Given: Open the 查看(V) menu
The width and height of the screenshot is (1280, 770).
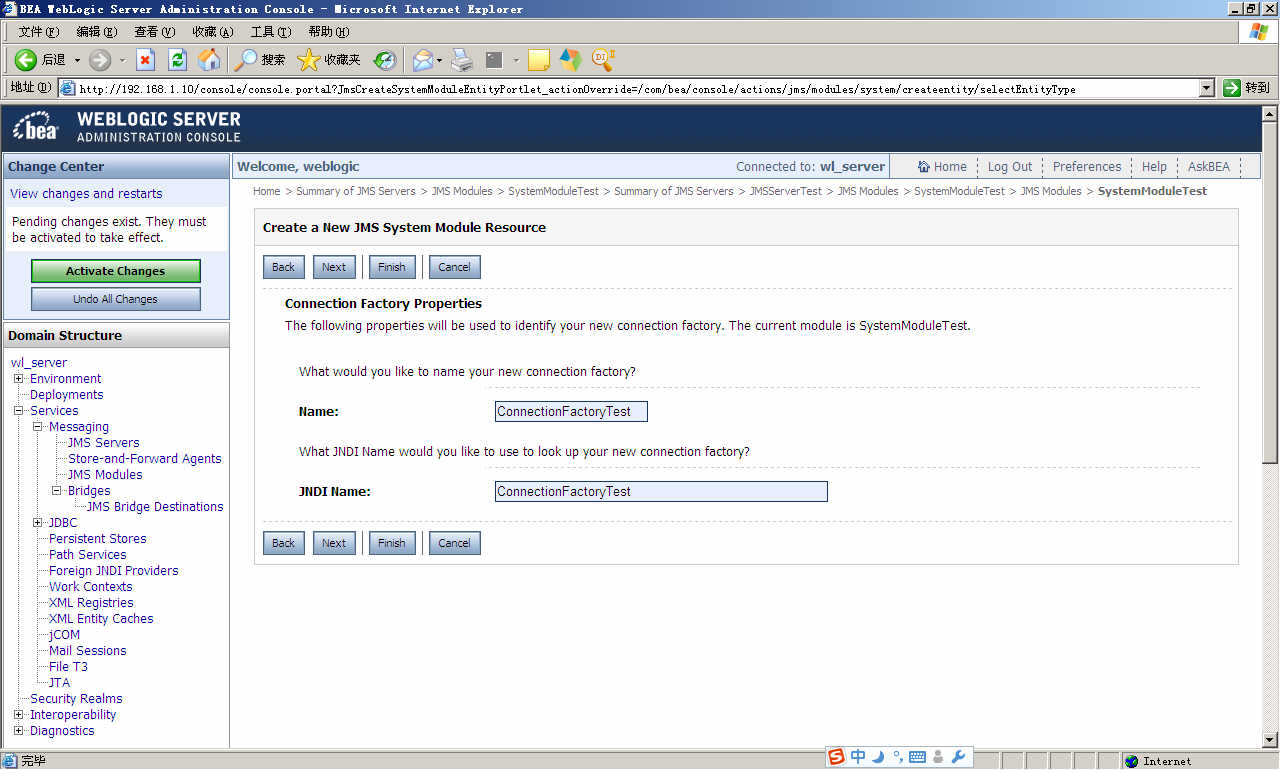Looking at the screenshot, I should (154, 32).
